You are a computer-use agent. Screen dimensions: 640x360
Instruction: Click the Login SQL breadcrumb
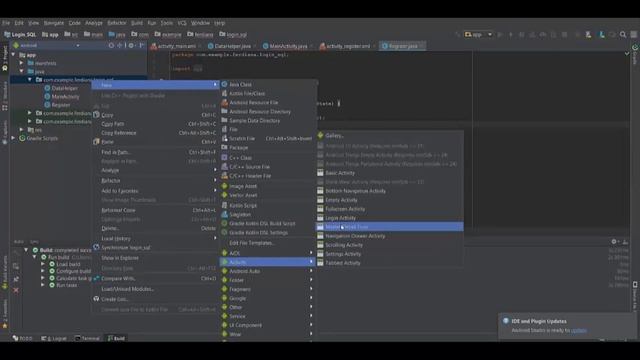click(20, 35)
